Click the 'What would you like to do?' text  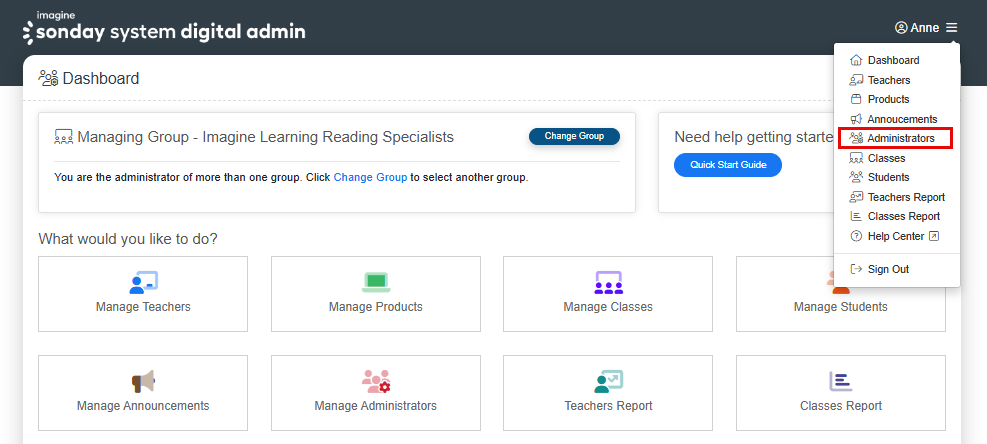(x=128, y=239)
